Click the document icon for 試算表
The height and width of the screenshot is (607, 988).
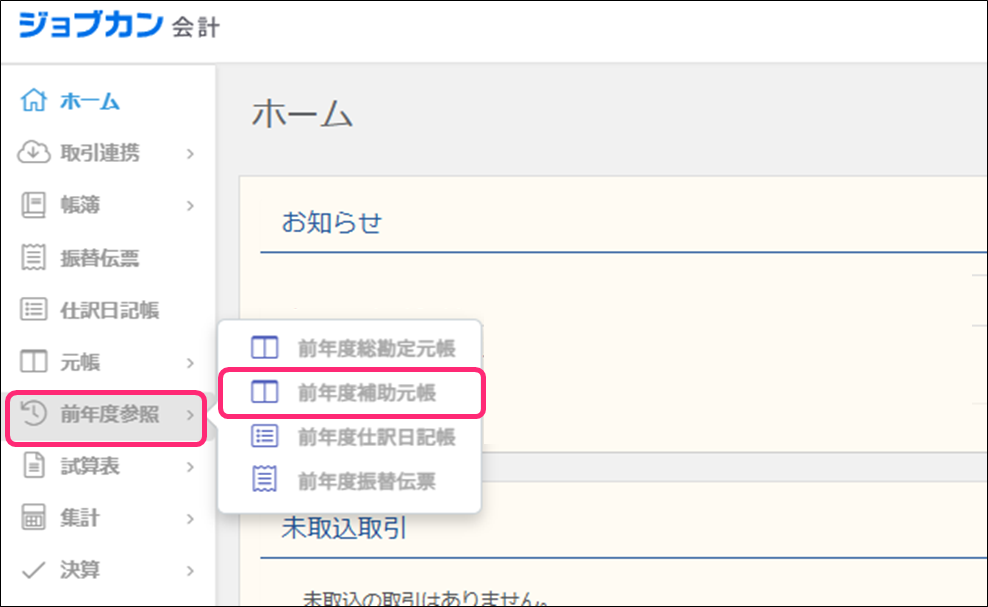pos(34,466)
